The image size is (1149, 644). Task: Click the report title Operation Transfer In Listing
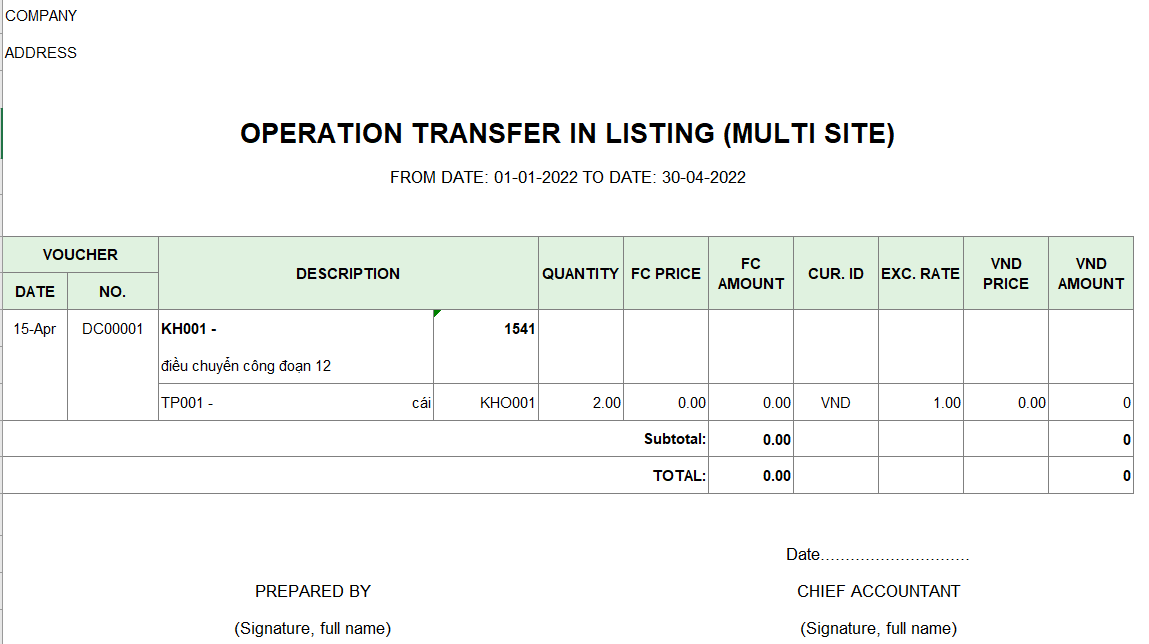(567, 133)
